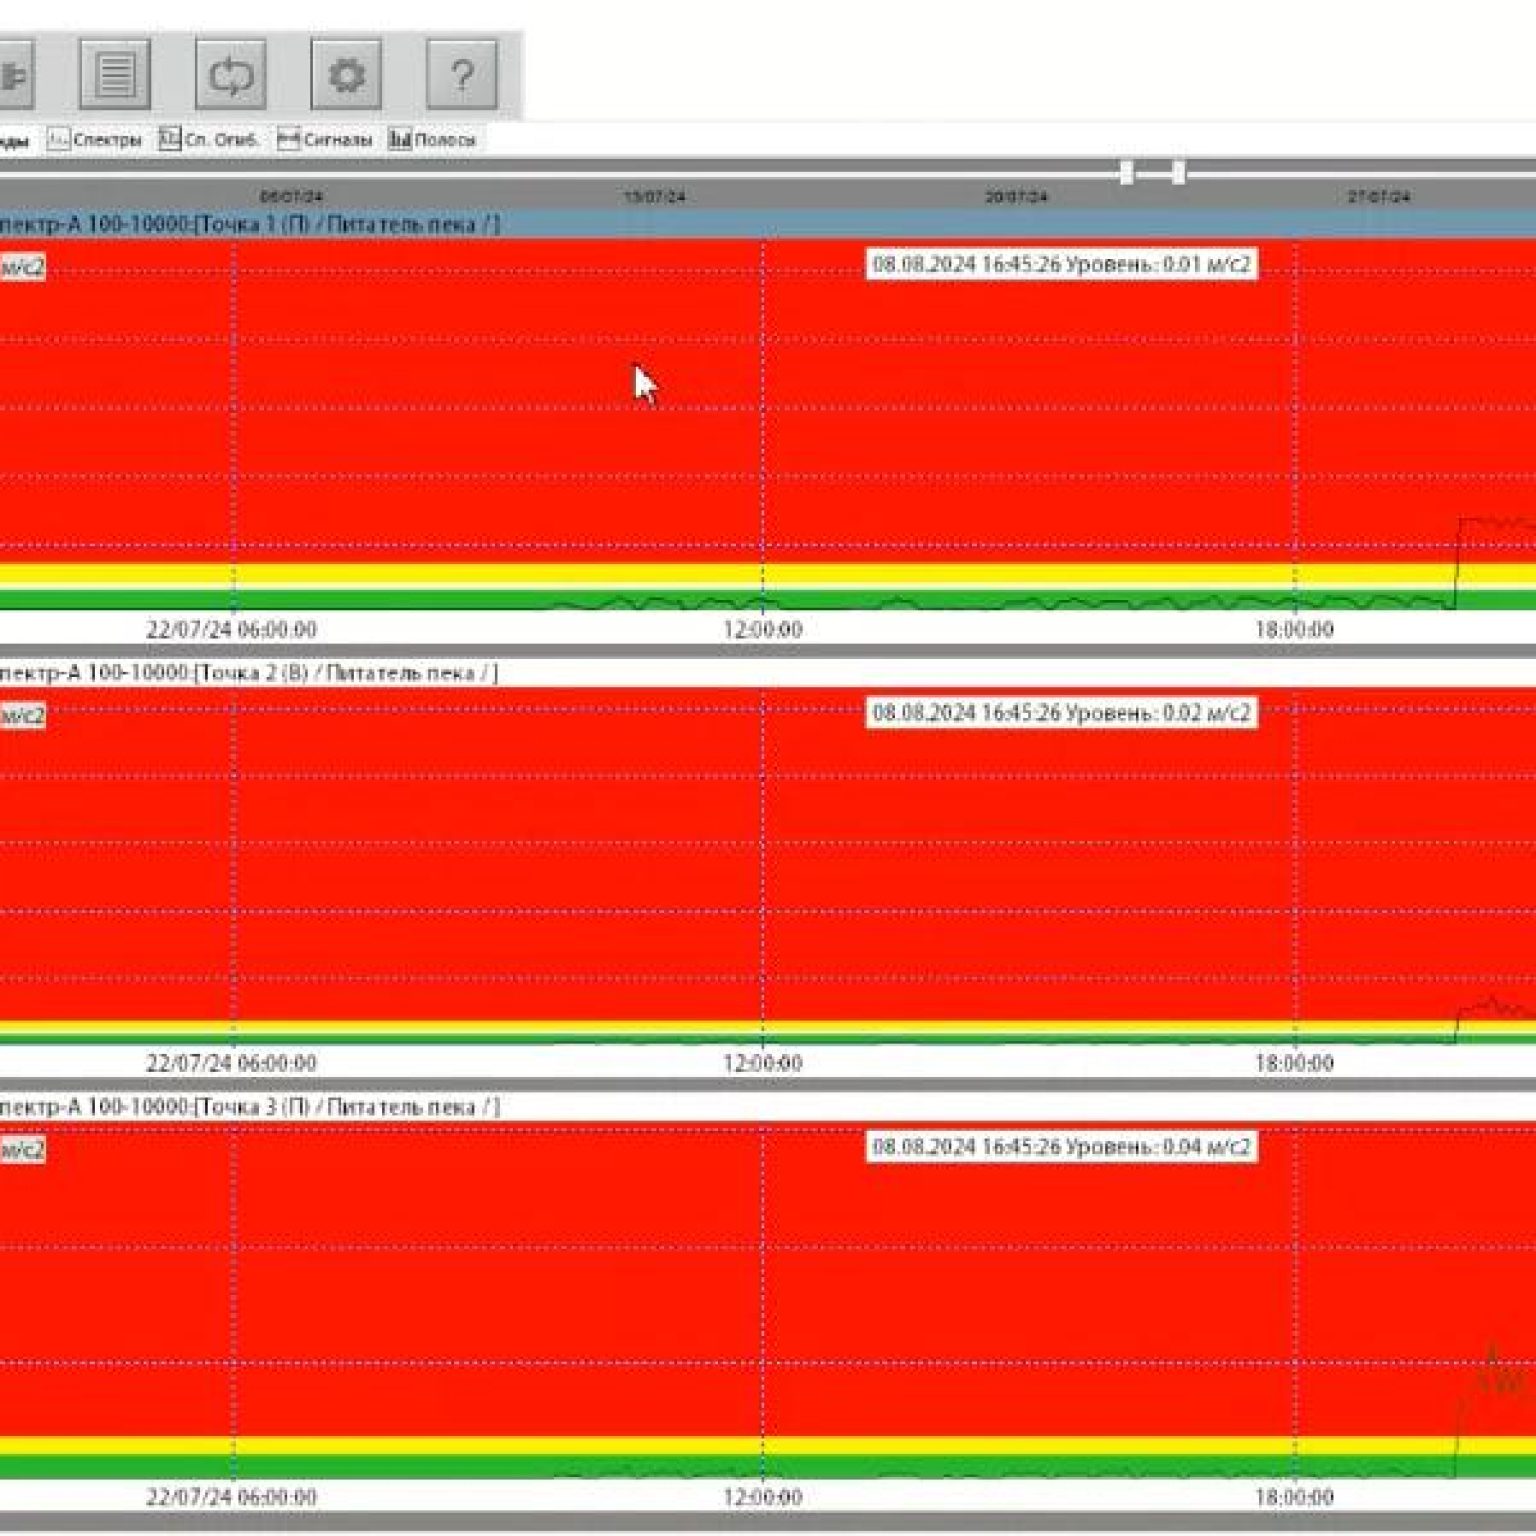The width and height of the screenshot is (1536, 1536).
Task: Select the Точка 2 (В) chart header
Action: [x=250, y=673]
